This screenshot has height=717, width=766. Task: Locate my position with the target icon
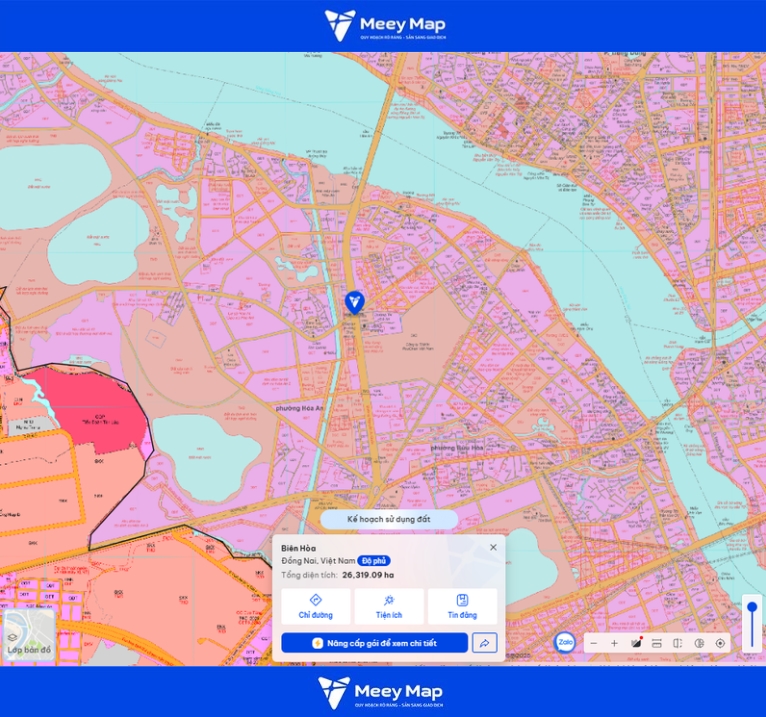(720, 643)
